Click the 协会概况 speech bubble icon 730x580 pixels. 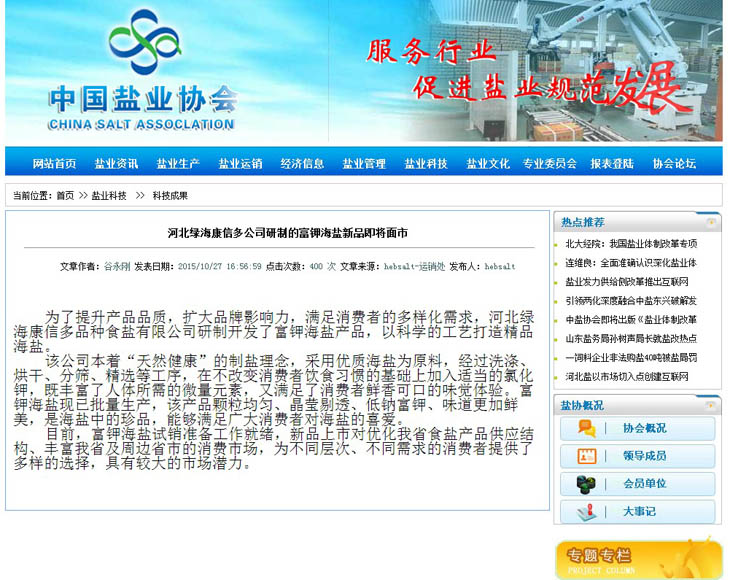pyautogui.click(x=586, y=428)
